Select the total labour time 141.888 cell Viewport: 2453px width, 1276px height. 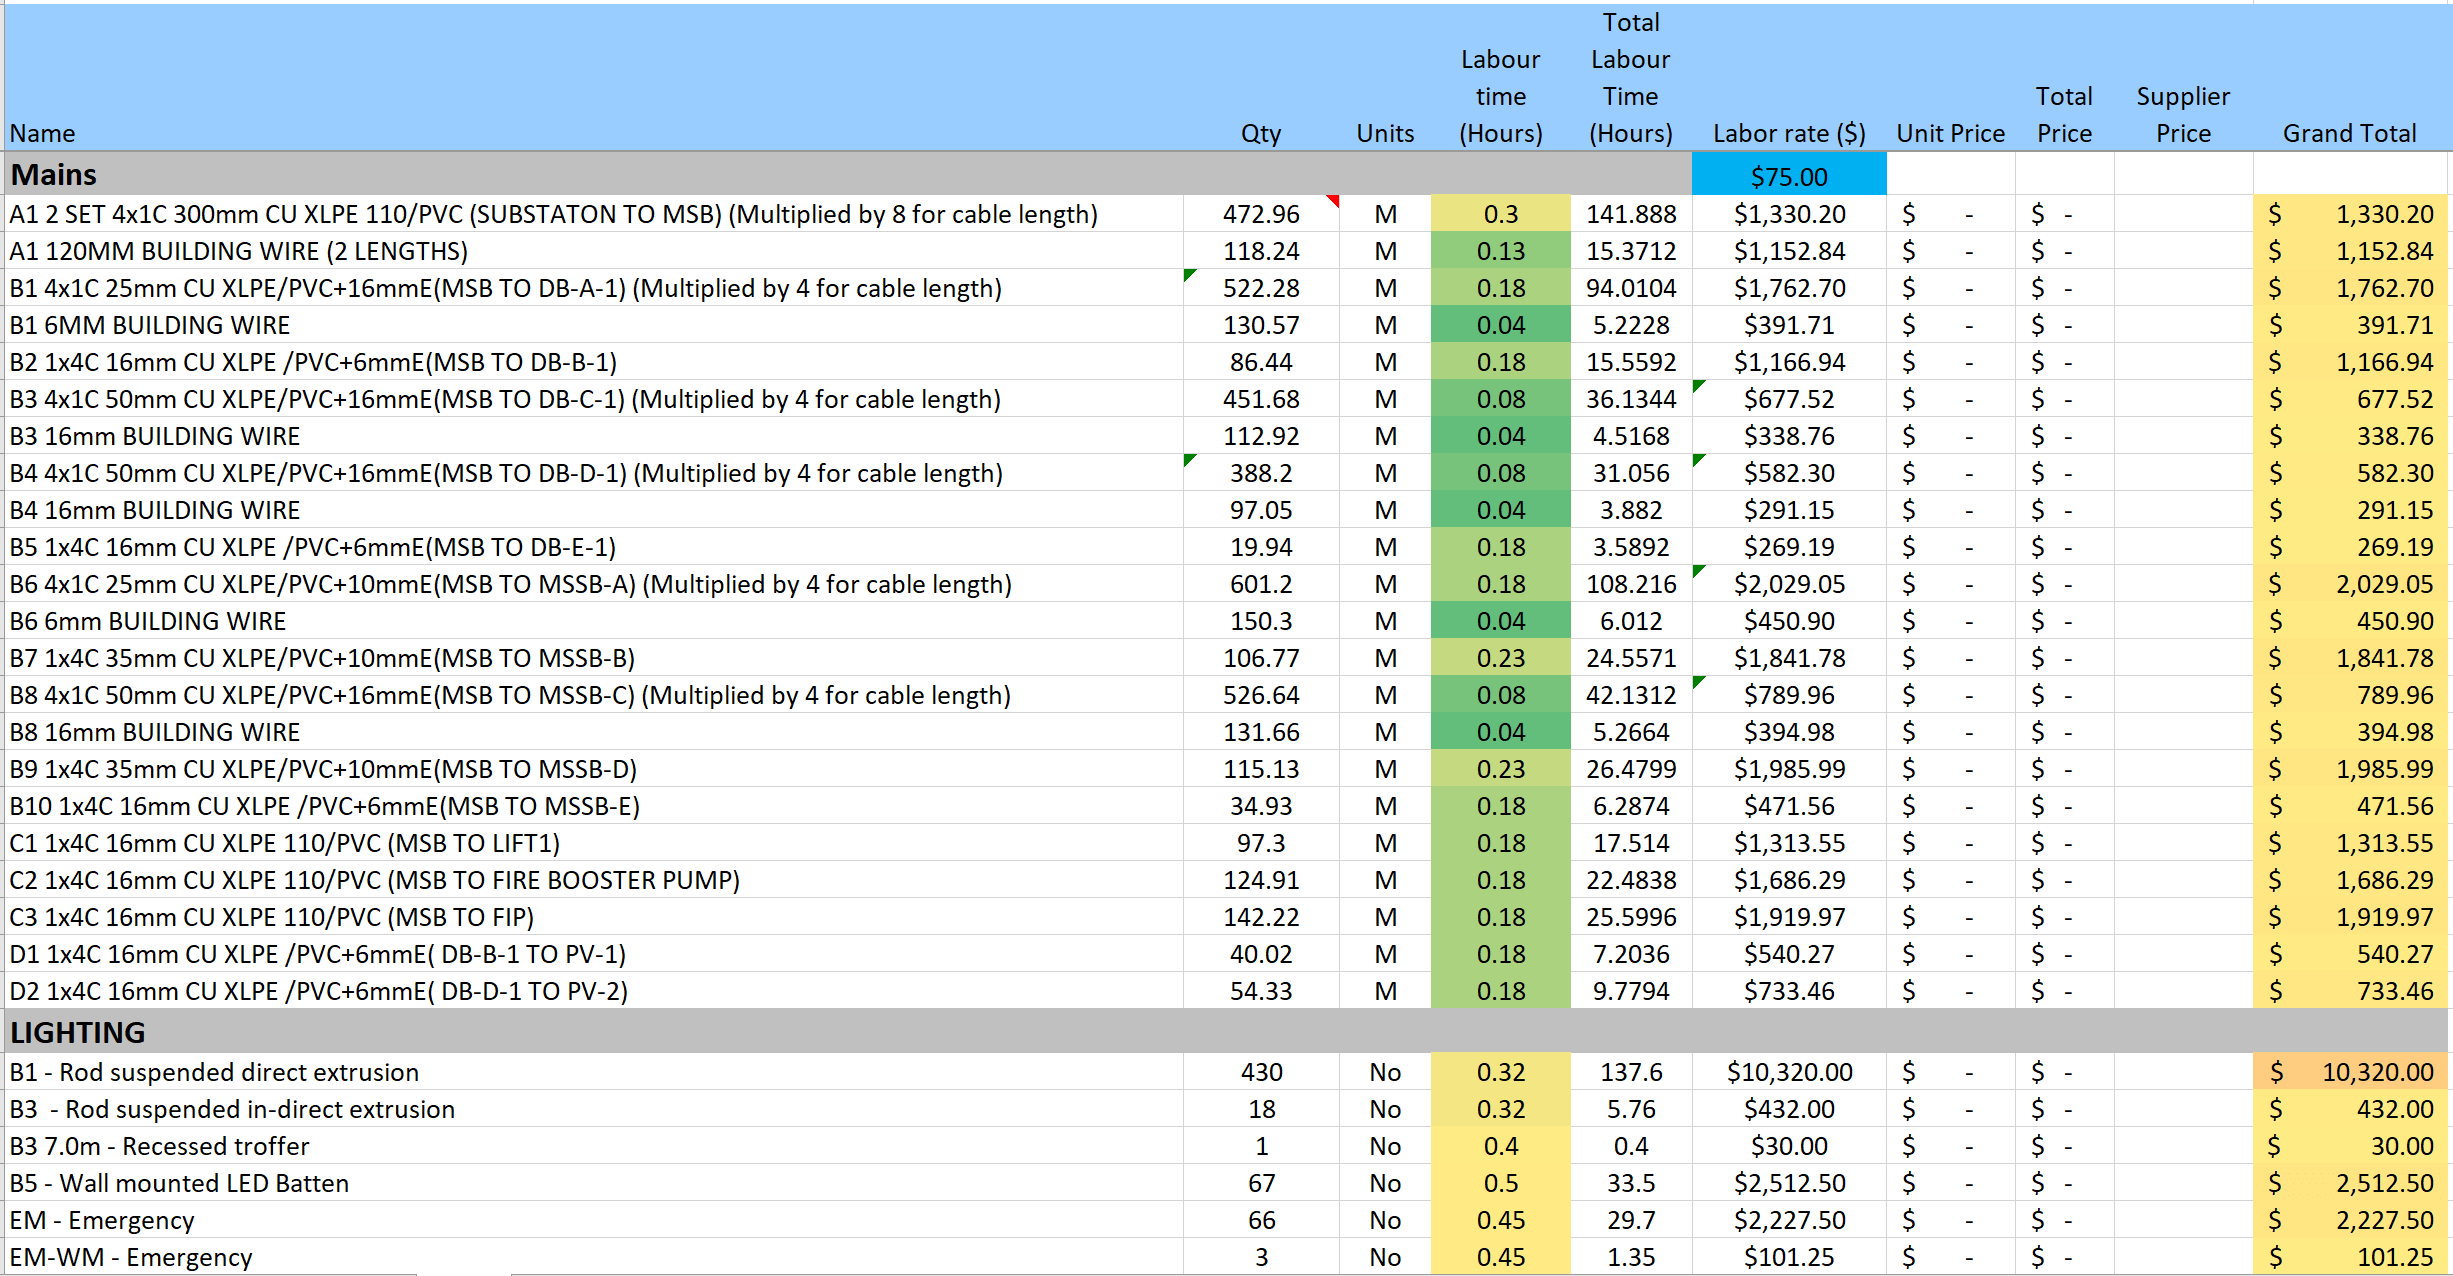coord(1630,214)
